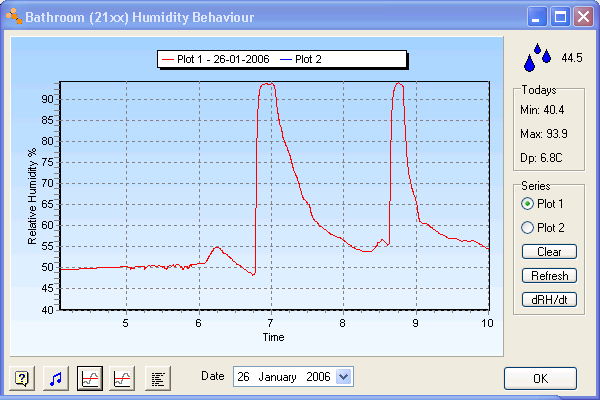600x400 pixels.
Task: Select the second graph view icon
Action: pos(123,378)
